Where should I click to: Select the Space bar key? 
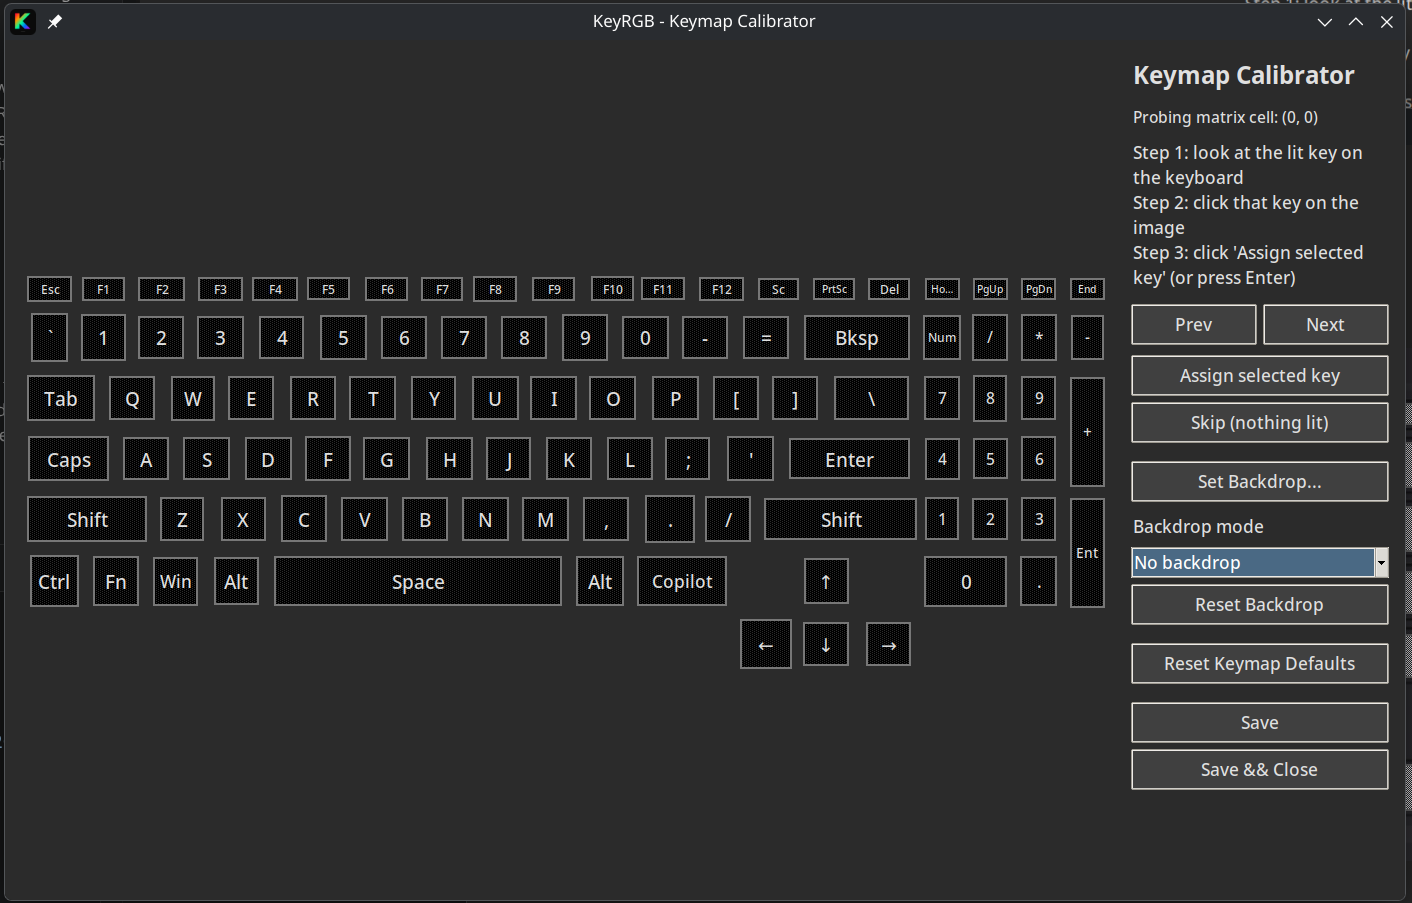click(418, 582)
